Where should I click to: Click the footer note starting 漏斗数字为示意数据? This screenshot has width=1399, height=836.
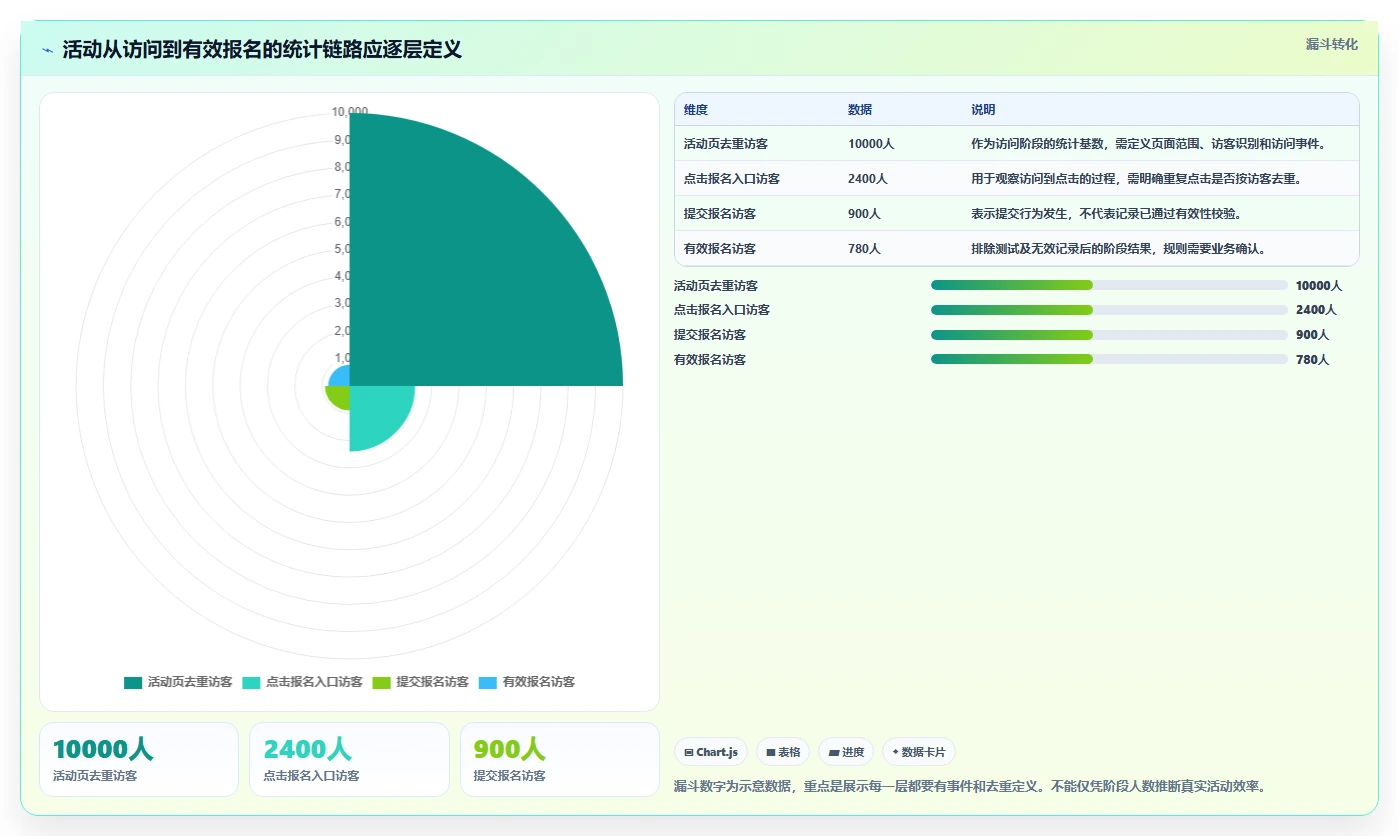(x=971, y=786)
